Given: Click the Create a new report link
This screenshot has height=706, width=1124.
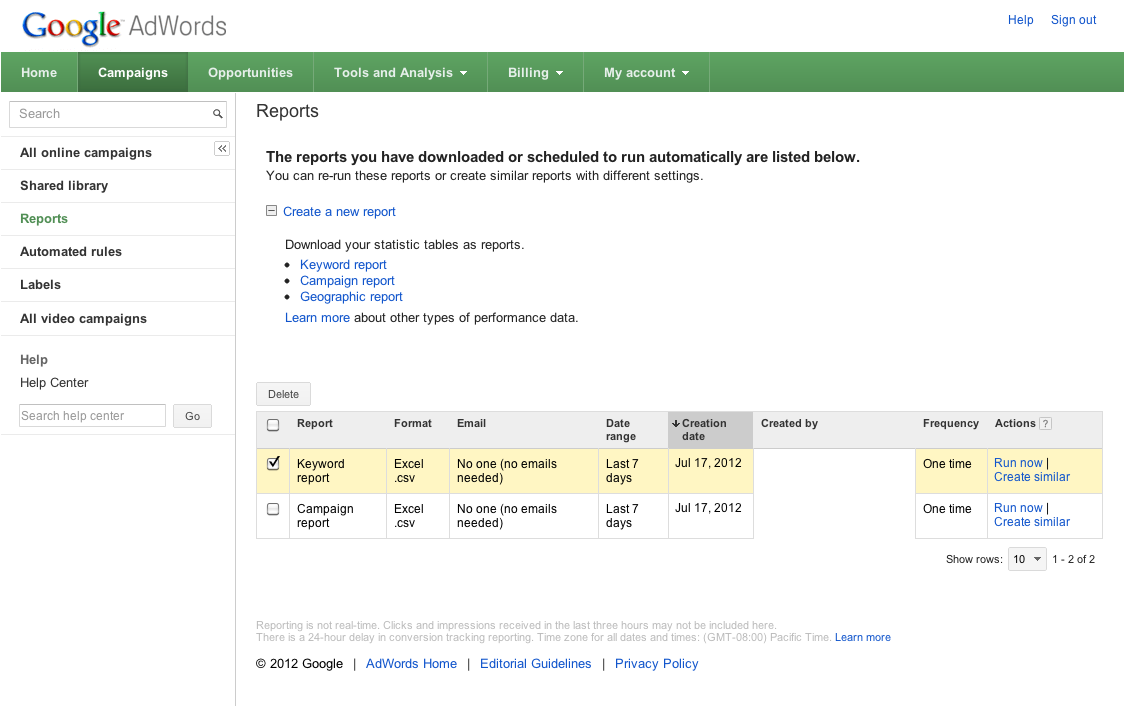Looking at the screenshot, I should [x=339, y=211].
